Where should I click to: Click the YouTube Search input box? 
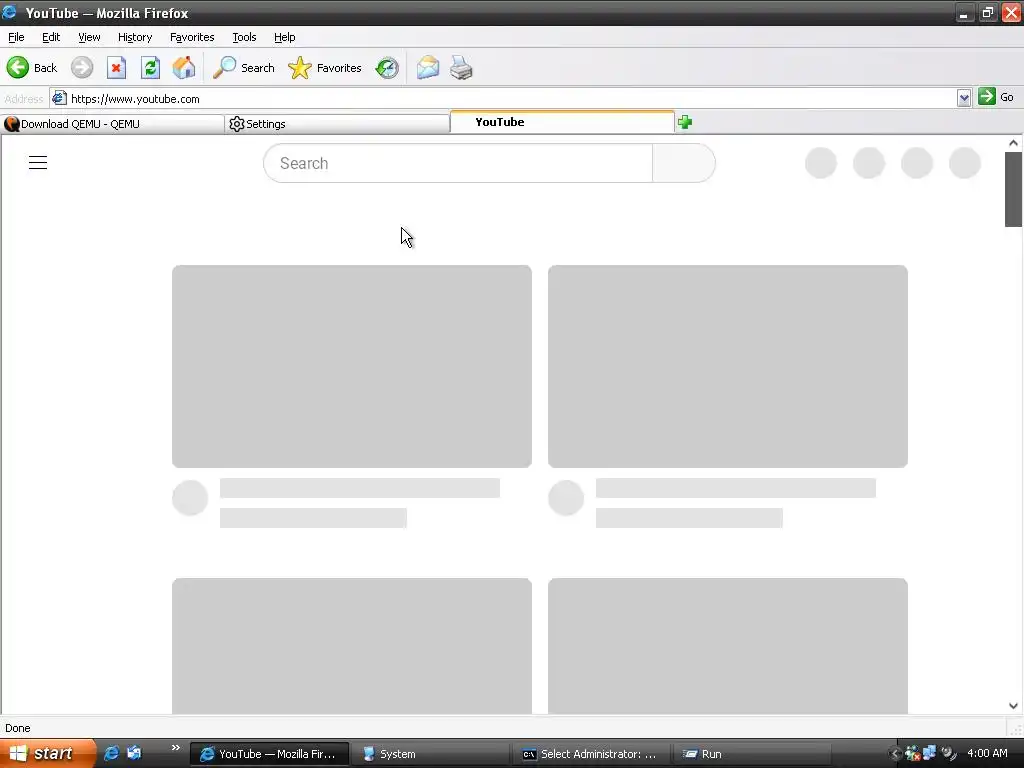point(458,163)
